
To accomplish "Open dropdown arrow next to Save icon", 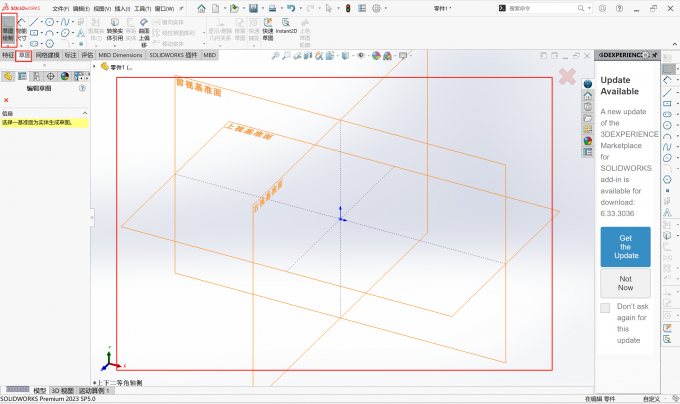I will click(263, 8).
